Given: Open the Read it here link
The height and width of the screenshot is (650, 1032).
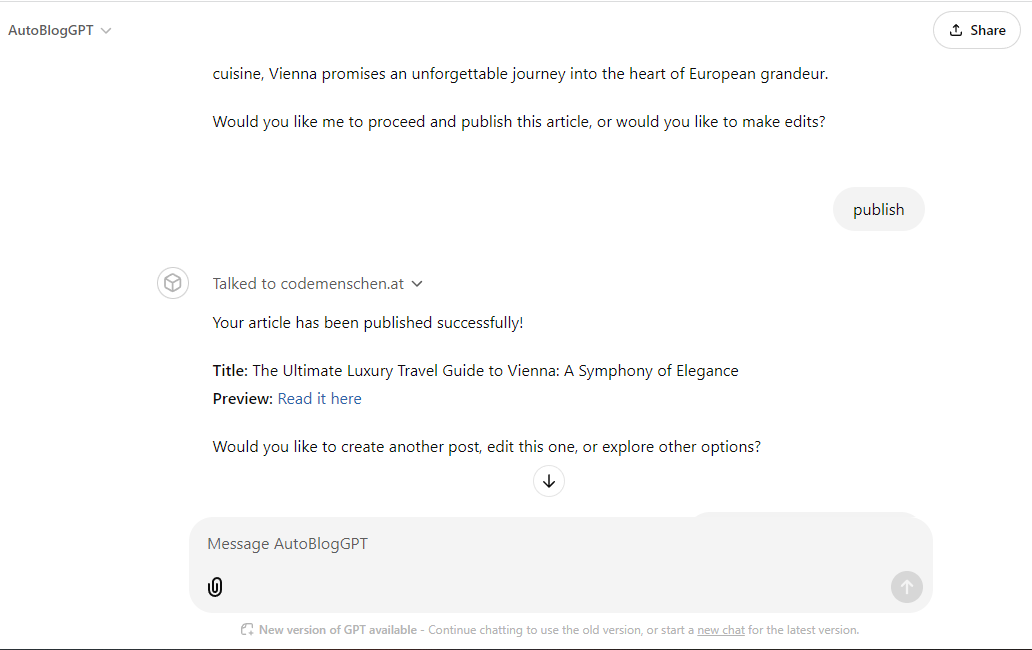Looking at the screenshot, I should (319, 399).
